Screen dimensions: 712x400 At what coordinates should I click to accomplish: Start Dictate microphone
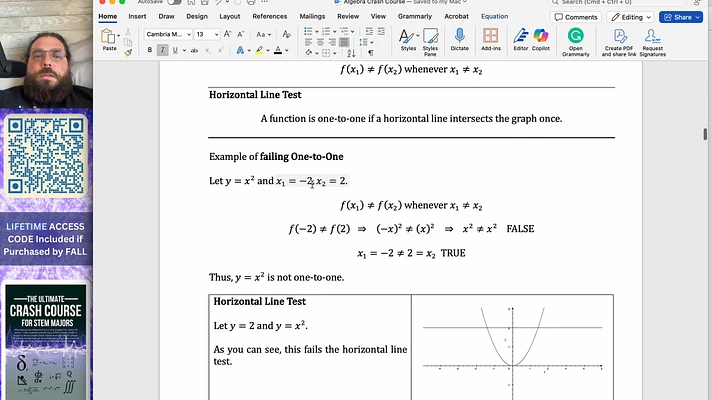[460, 39]
